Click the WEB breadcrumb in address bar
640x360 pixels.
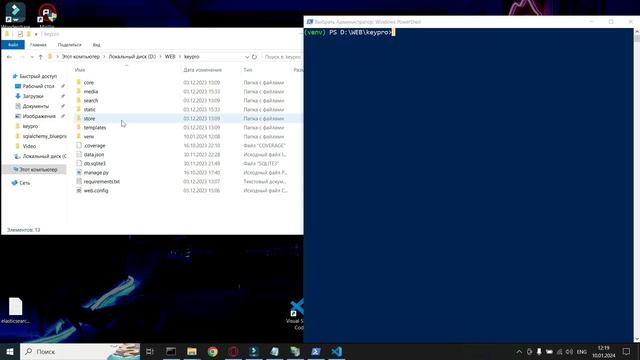tap(170, 57)
